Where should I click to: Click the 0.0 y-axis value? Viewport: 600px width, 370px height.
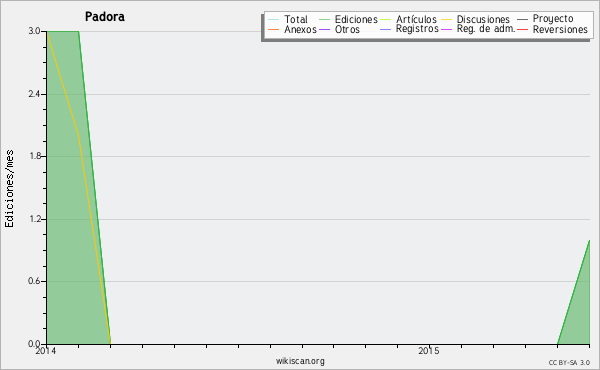click(x=35, y=344)
